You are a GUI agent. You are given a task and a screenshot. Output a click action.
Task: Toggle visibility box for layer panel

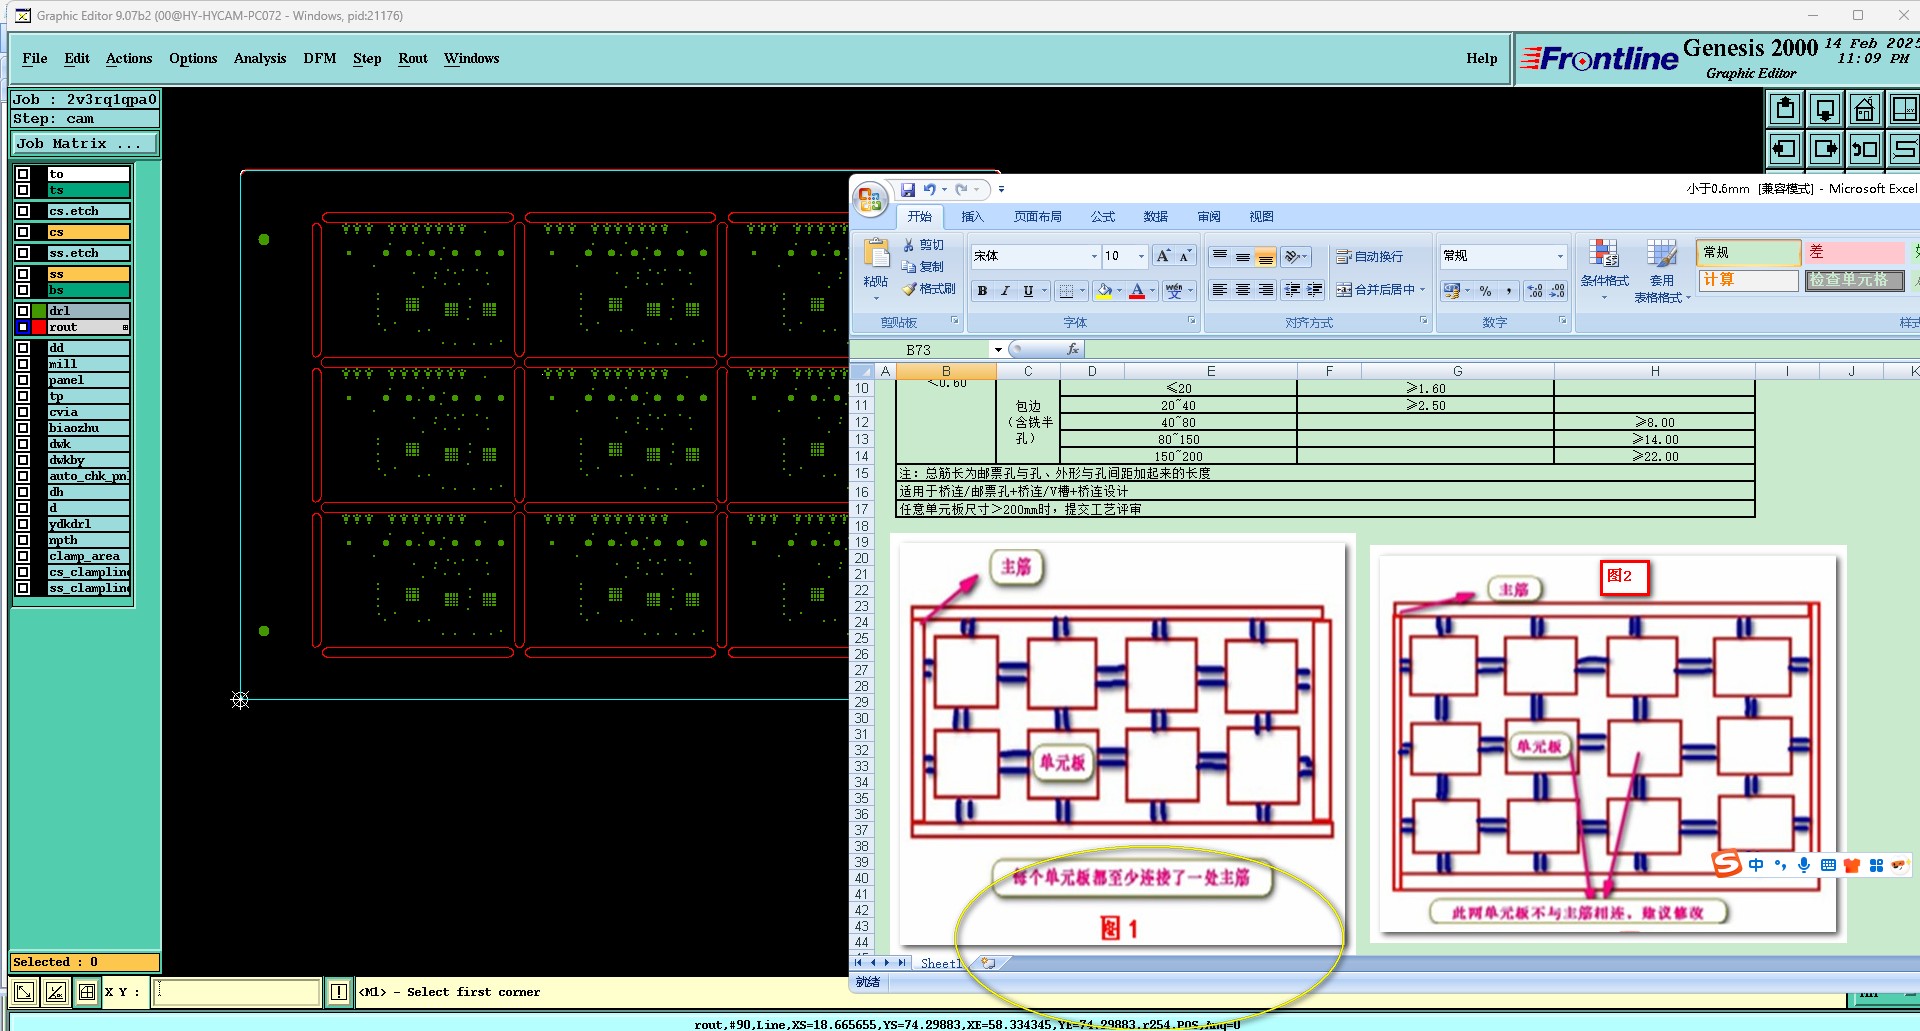pos(23,380)
